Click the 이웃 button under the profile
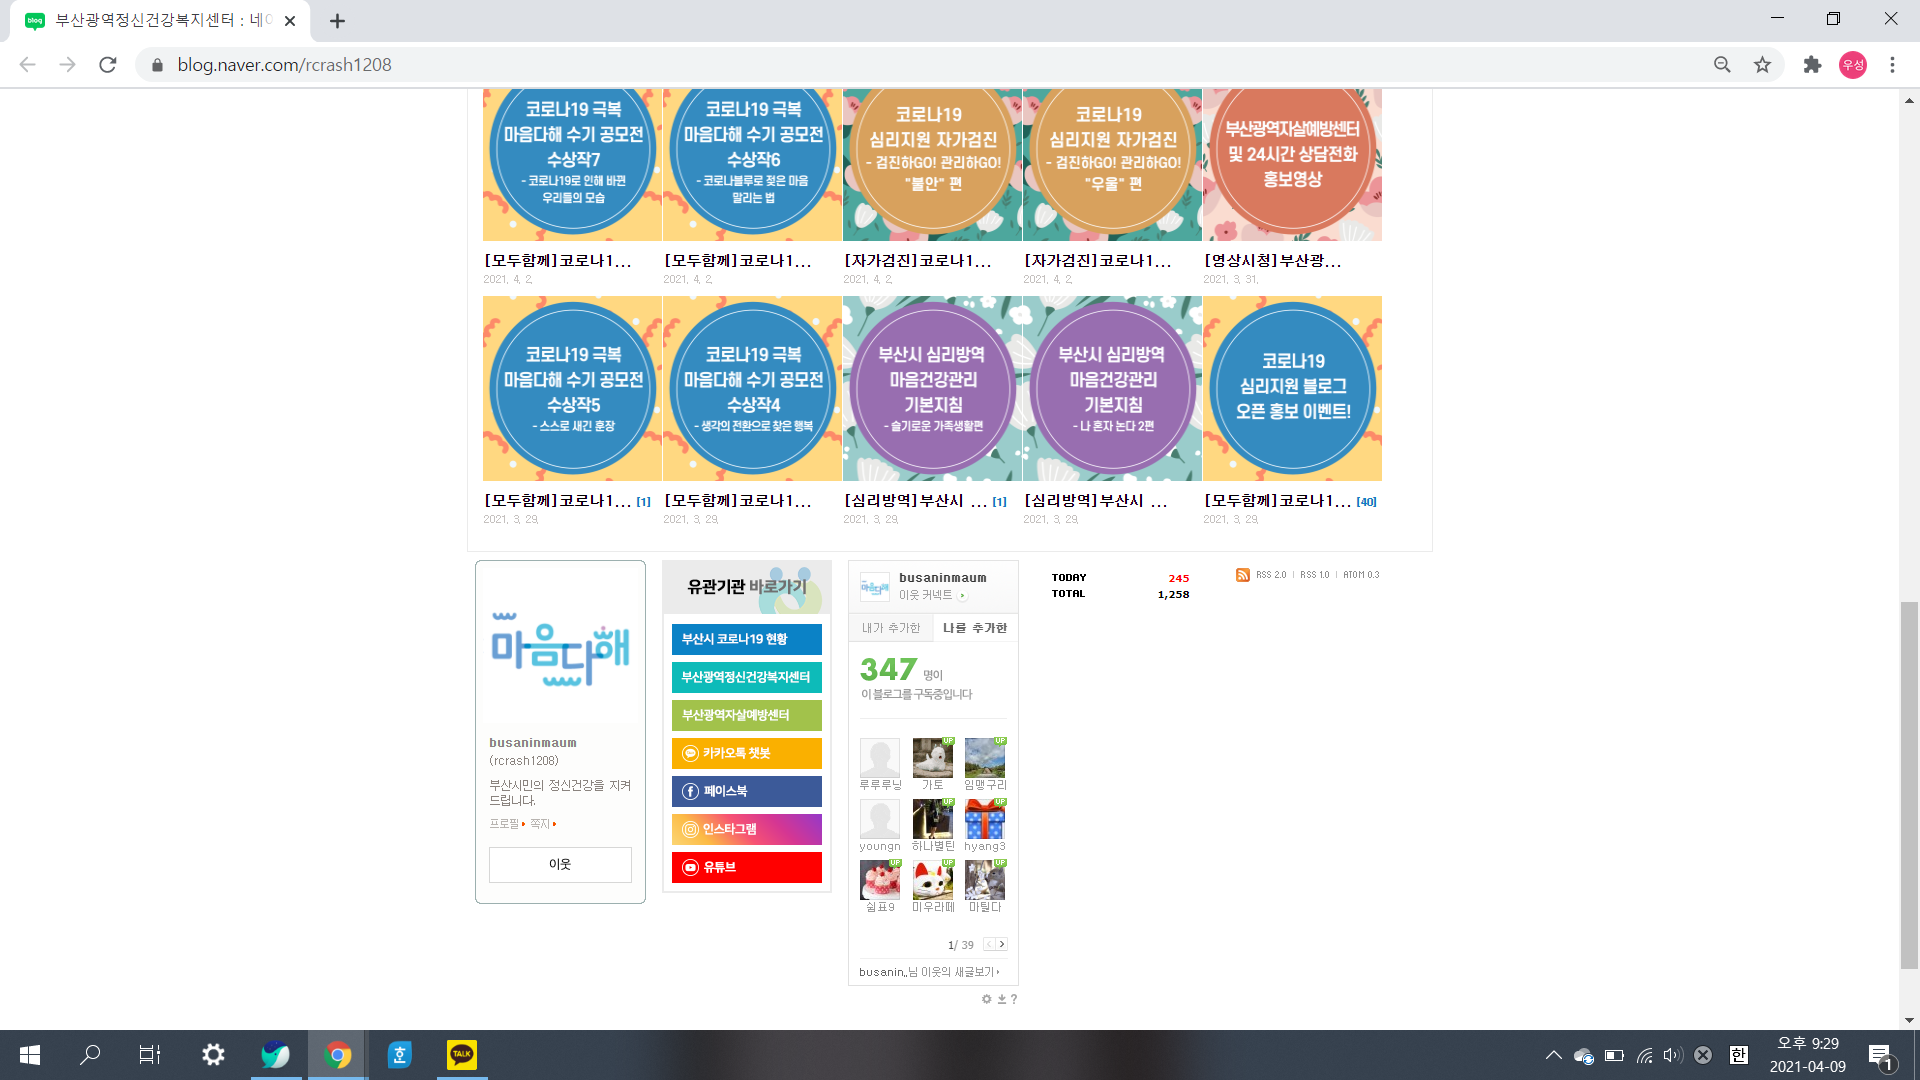Viewport: 1920px width, 1080px height. click(x=560, y=865)
